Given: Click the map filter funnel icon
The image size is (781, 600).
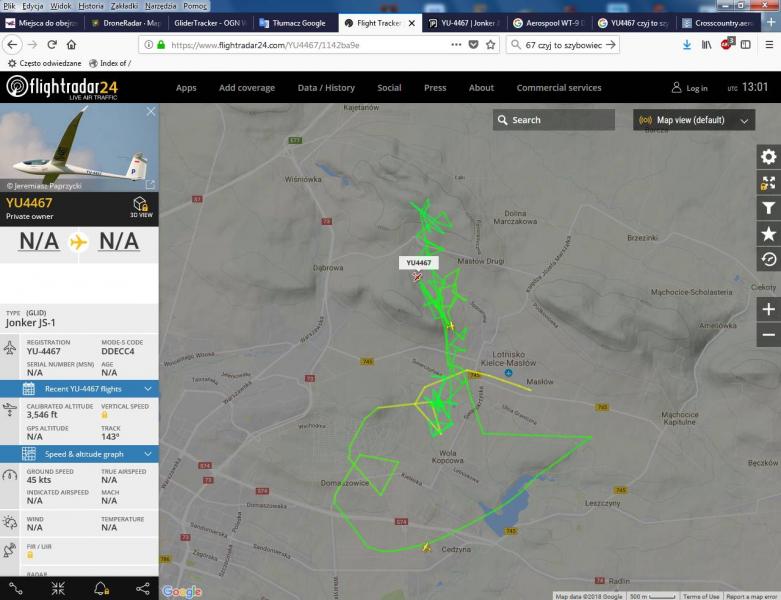Looking at the screenshot, I should point(768,208).
